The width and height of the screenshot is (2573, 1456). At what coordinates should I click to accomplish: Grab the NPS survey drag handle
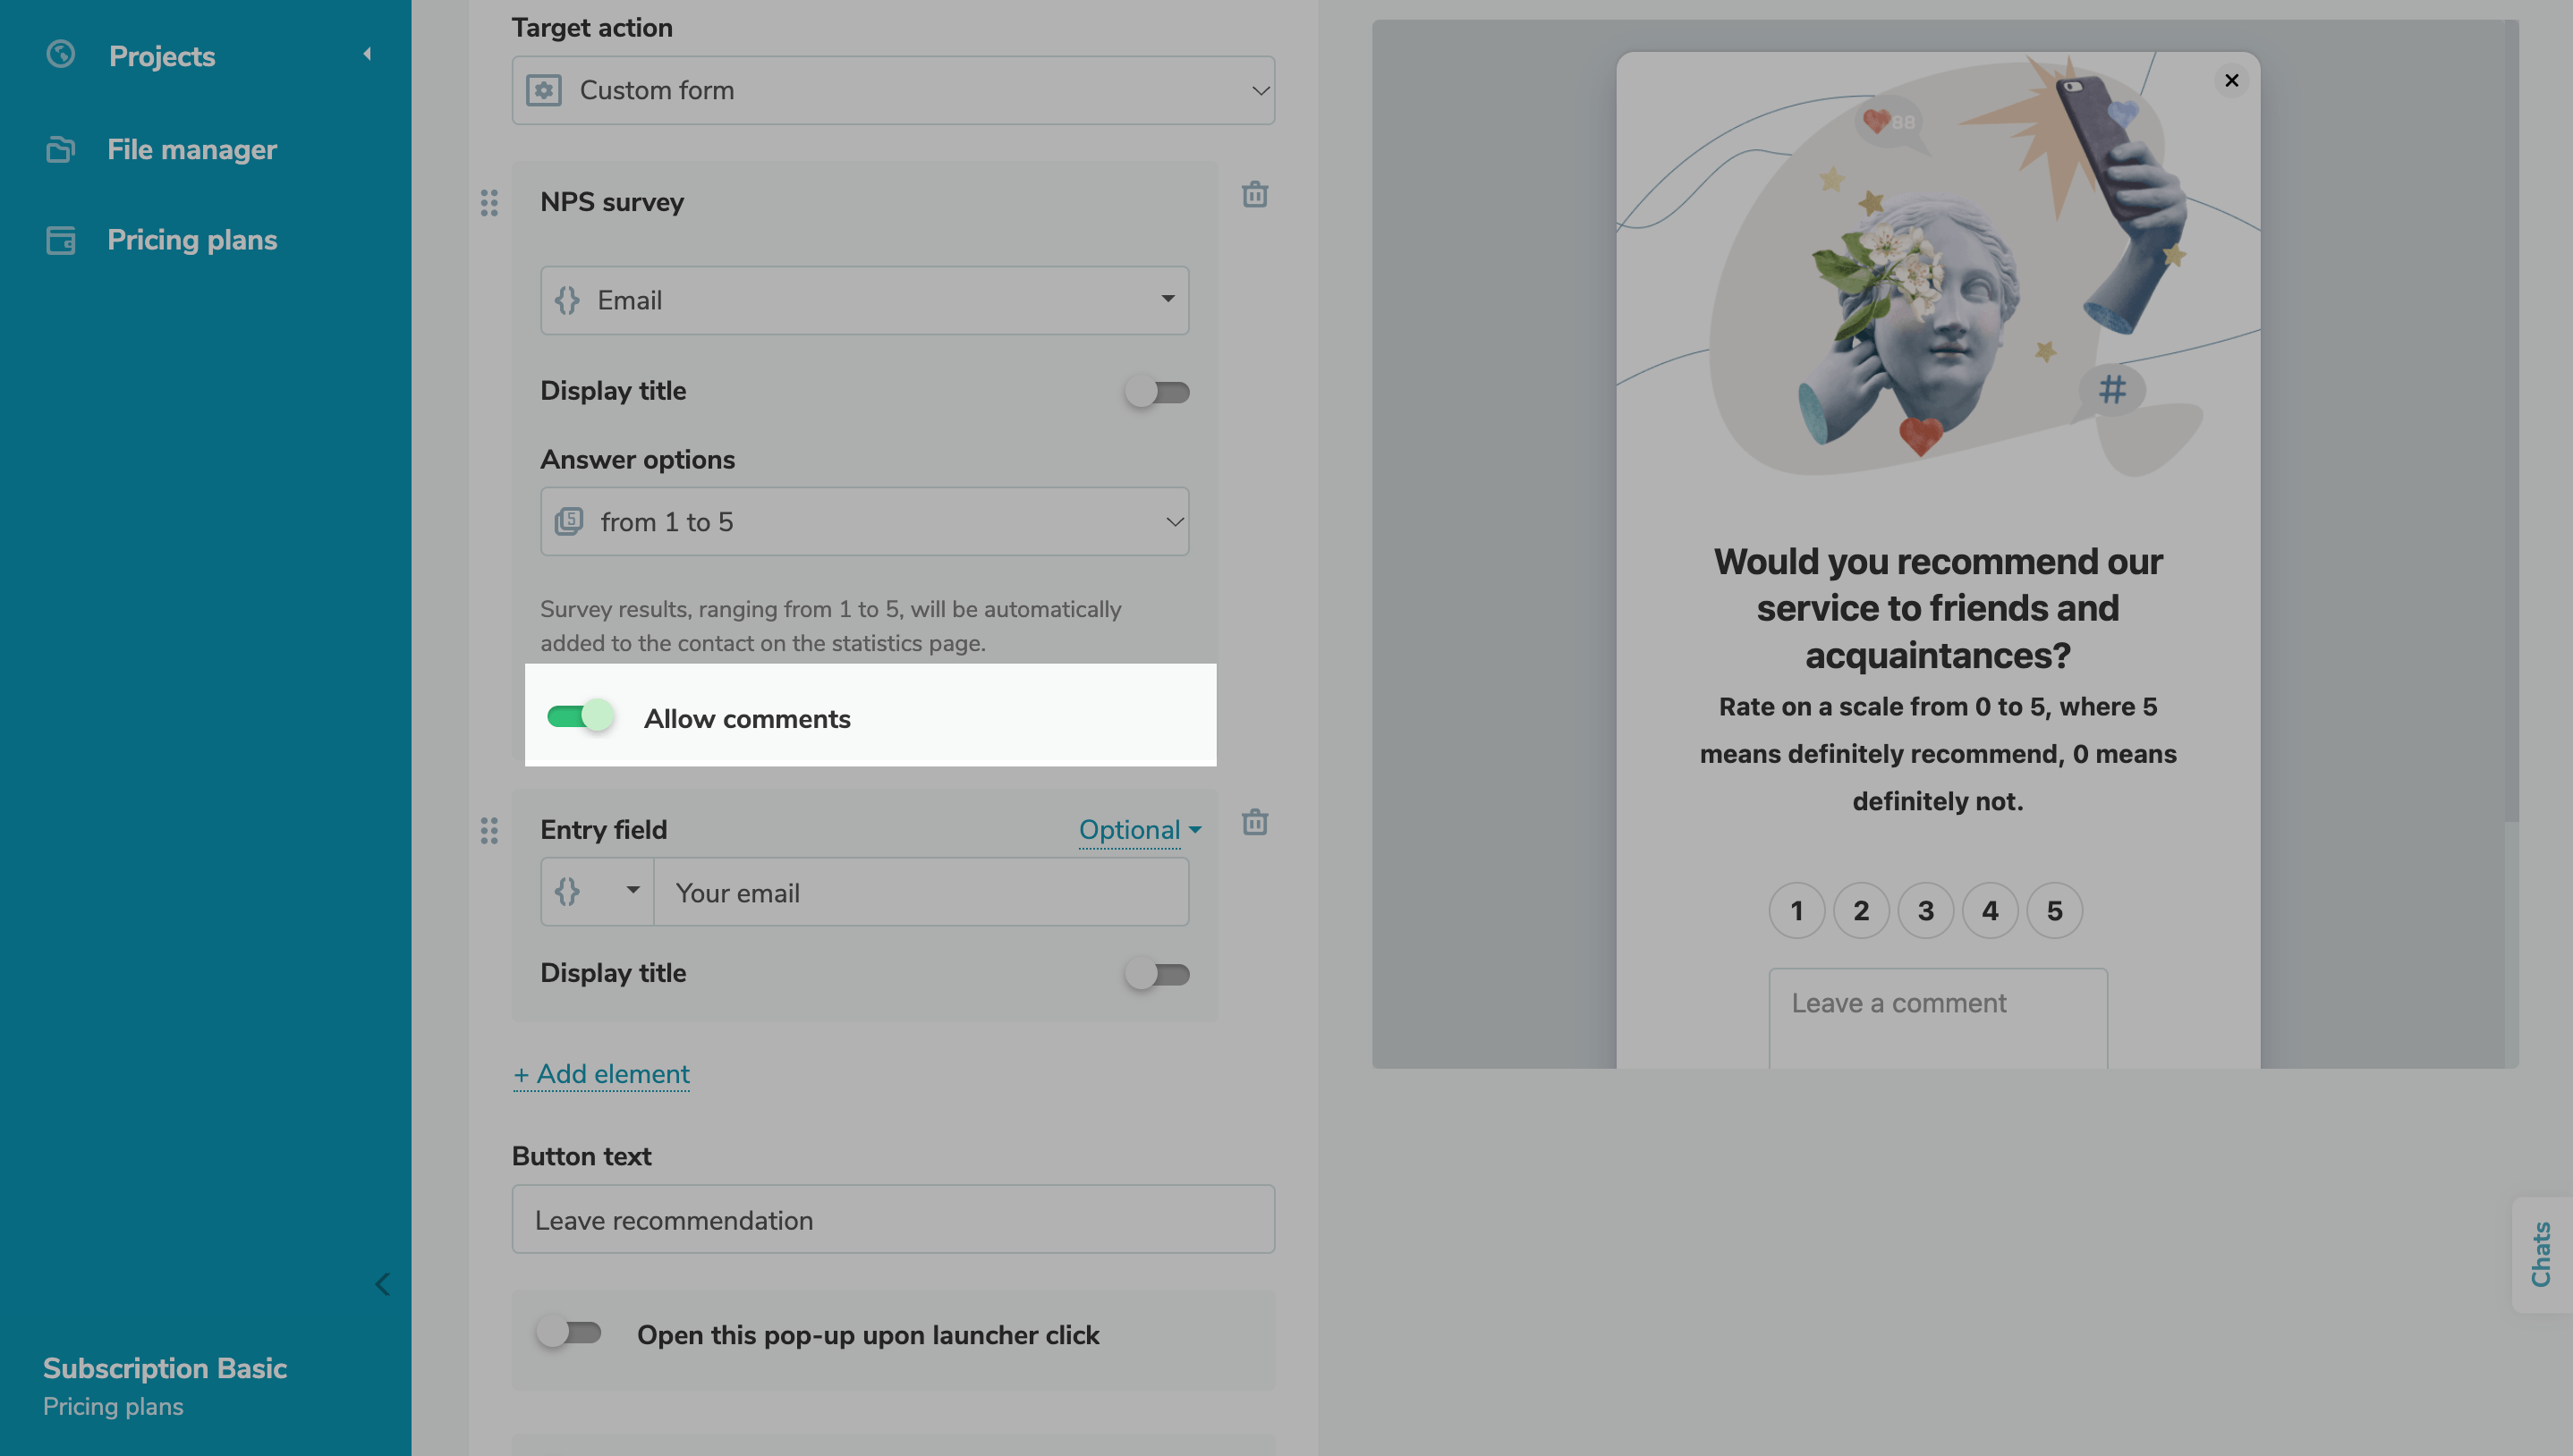(489, 203)
